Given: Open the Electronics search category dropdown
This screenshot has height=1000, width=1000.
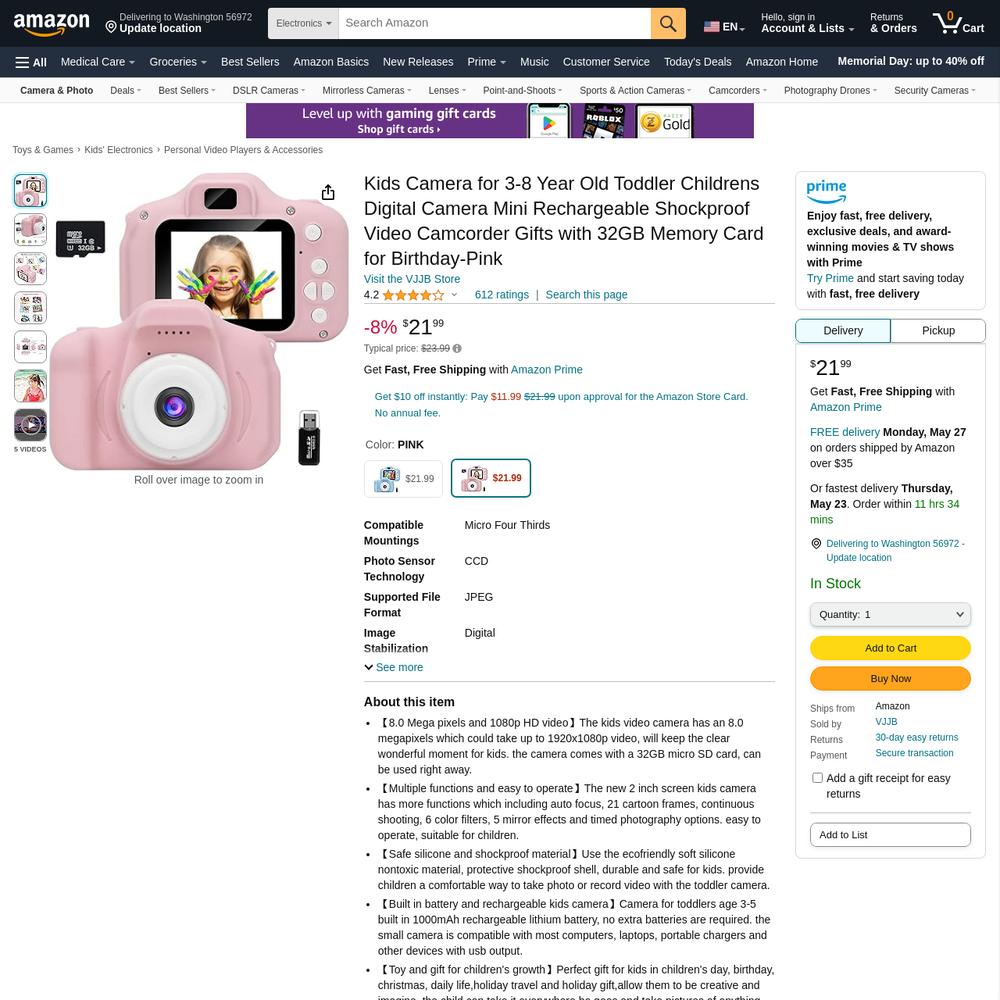Looking at the screenshot, I should coord(304,24).
